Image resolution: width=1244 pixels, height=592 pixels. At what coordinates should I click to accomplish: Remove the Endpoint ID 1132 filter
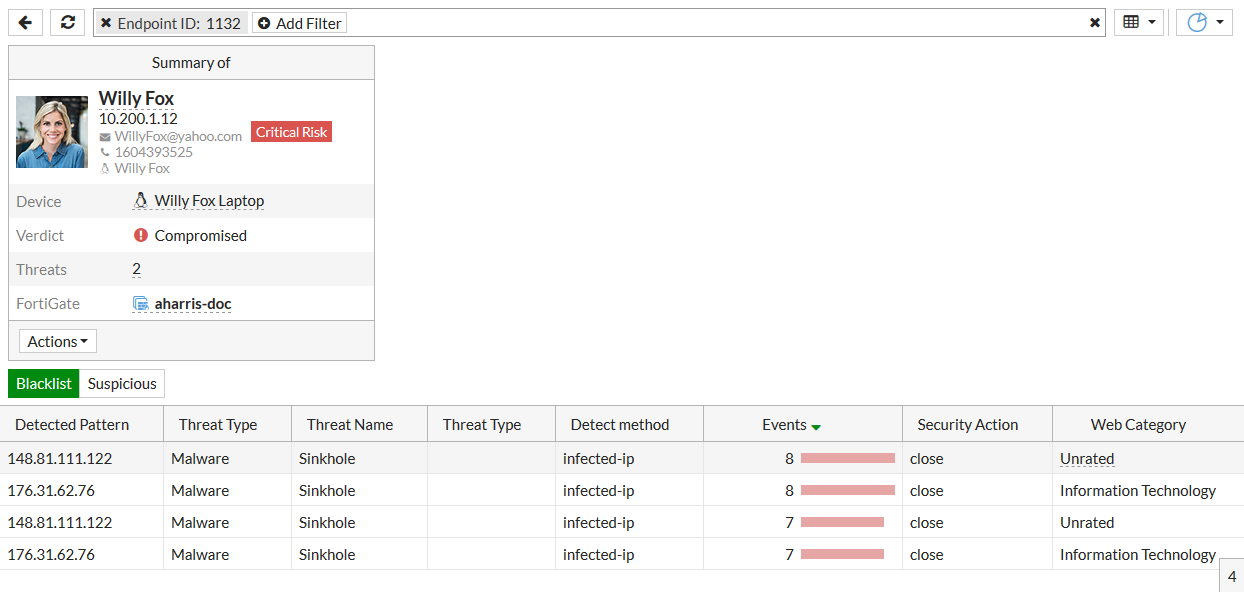tap(106, 23)
